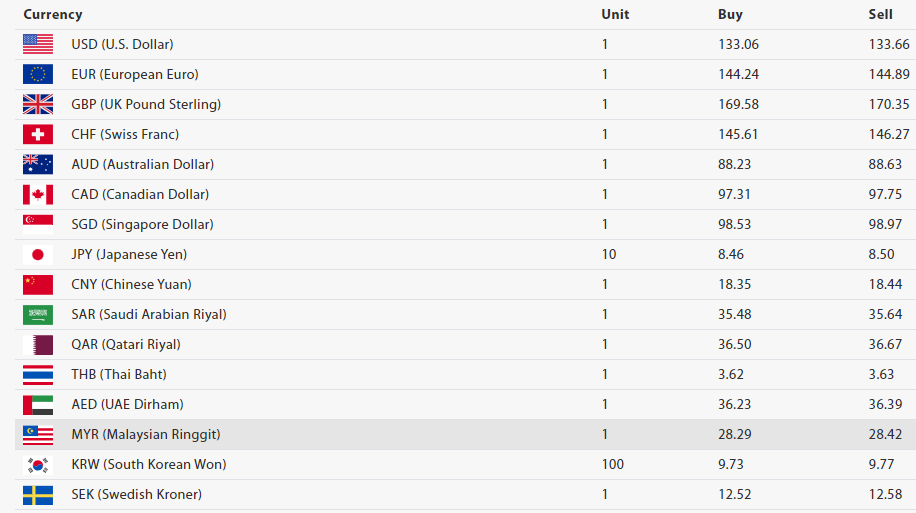Click the United States flag icon
916x513 pixels.
point(38,44)
